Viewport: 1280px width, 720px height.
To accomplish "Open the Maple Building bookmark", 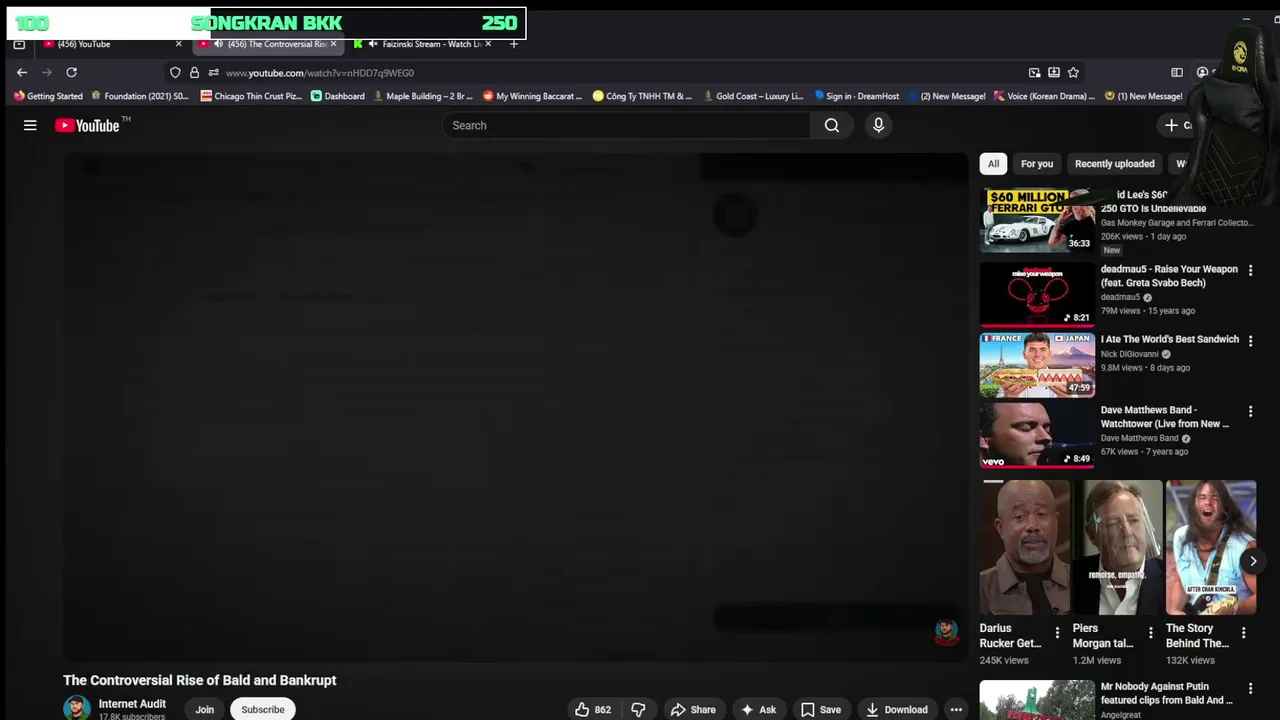I will [x=422, y=96].
